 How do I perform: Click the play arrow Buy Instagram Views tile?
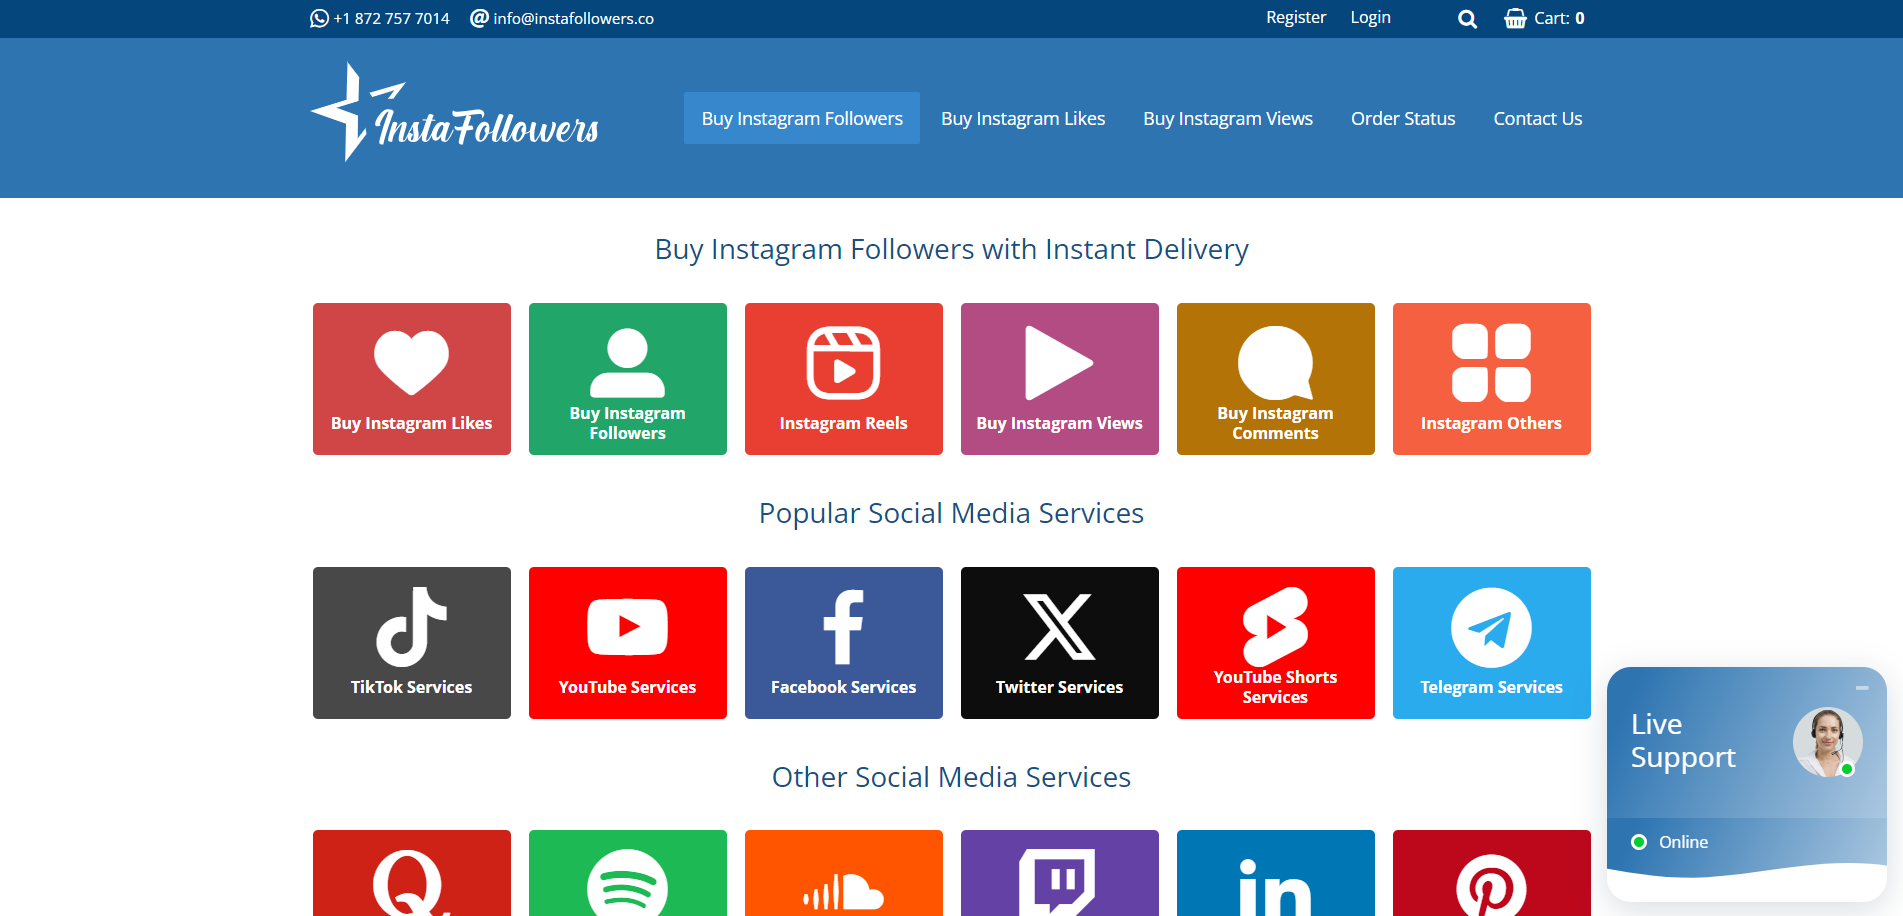point(1060,379)
